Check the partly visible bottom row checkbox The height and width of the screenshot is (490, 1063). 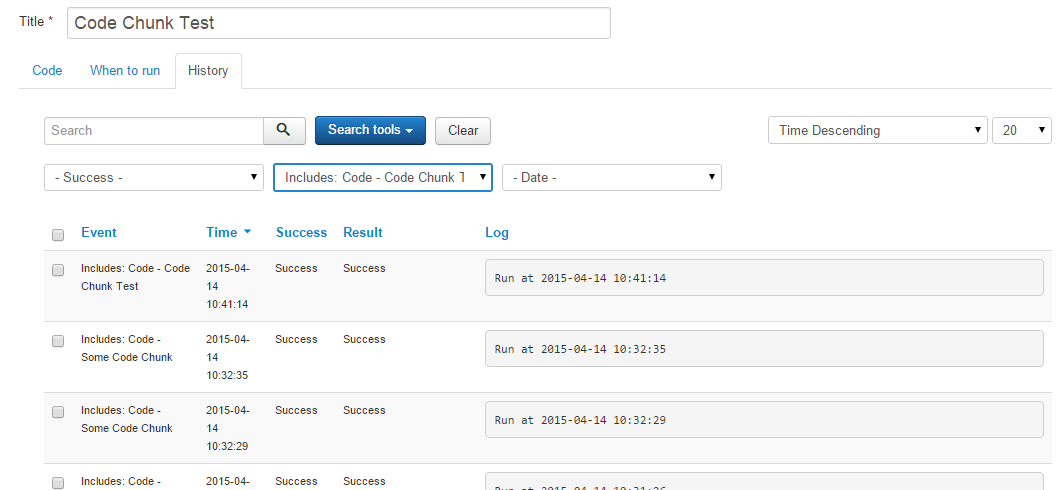(x=58, y=483)
